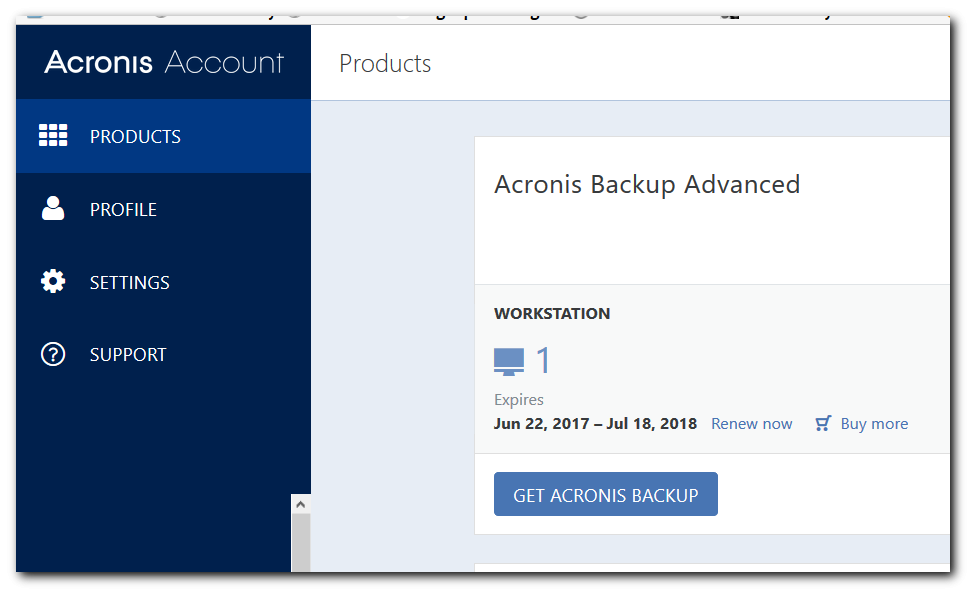967x589 pixels.
Task: Open the SUPPORT section
Action: (127, 354)
